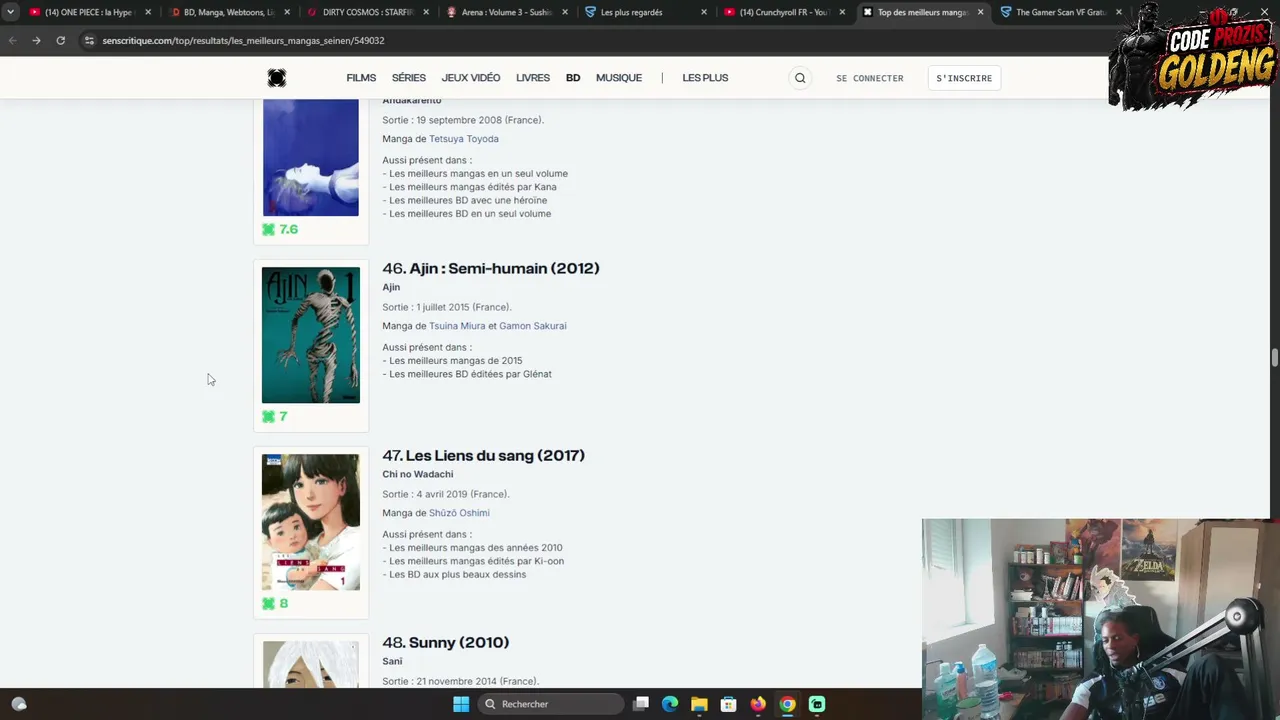Close the Top des meilleurs mangas tab
This screenshot has height=720, width=1280.
pos(980,13)
